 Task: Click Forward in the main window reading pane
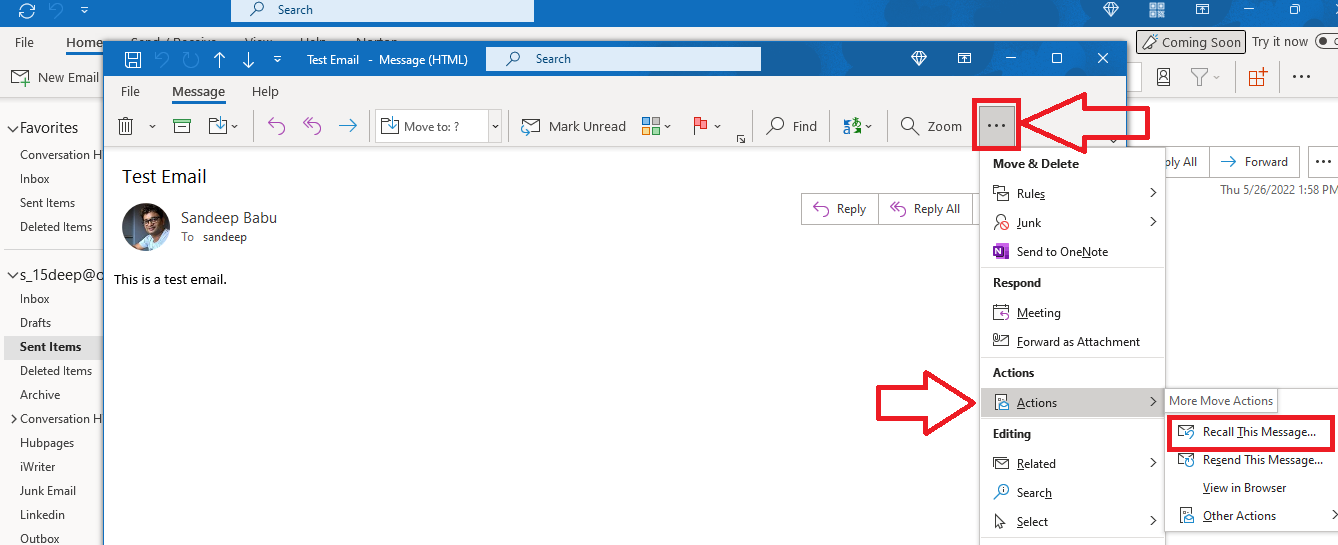(x=1255, y=162)
